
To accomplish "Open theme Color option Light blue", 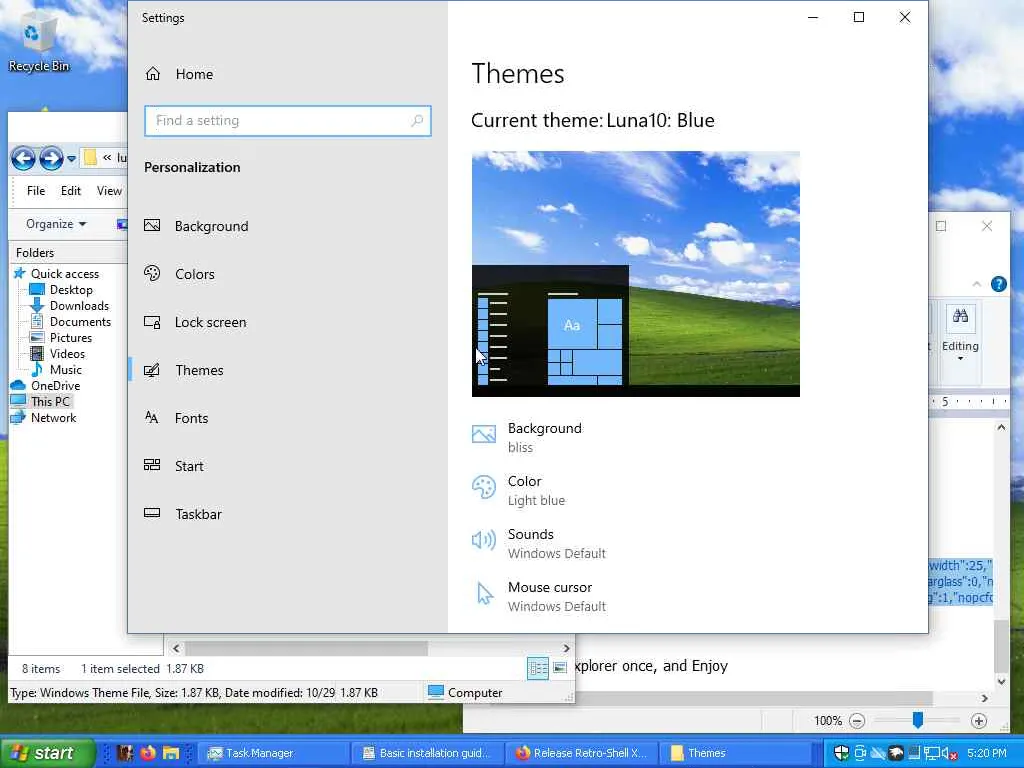I will click(519, 490).
